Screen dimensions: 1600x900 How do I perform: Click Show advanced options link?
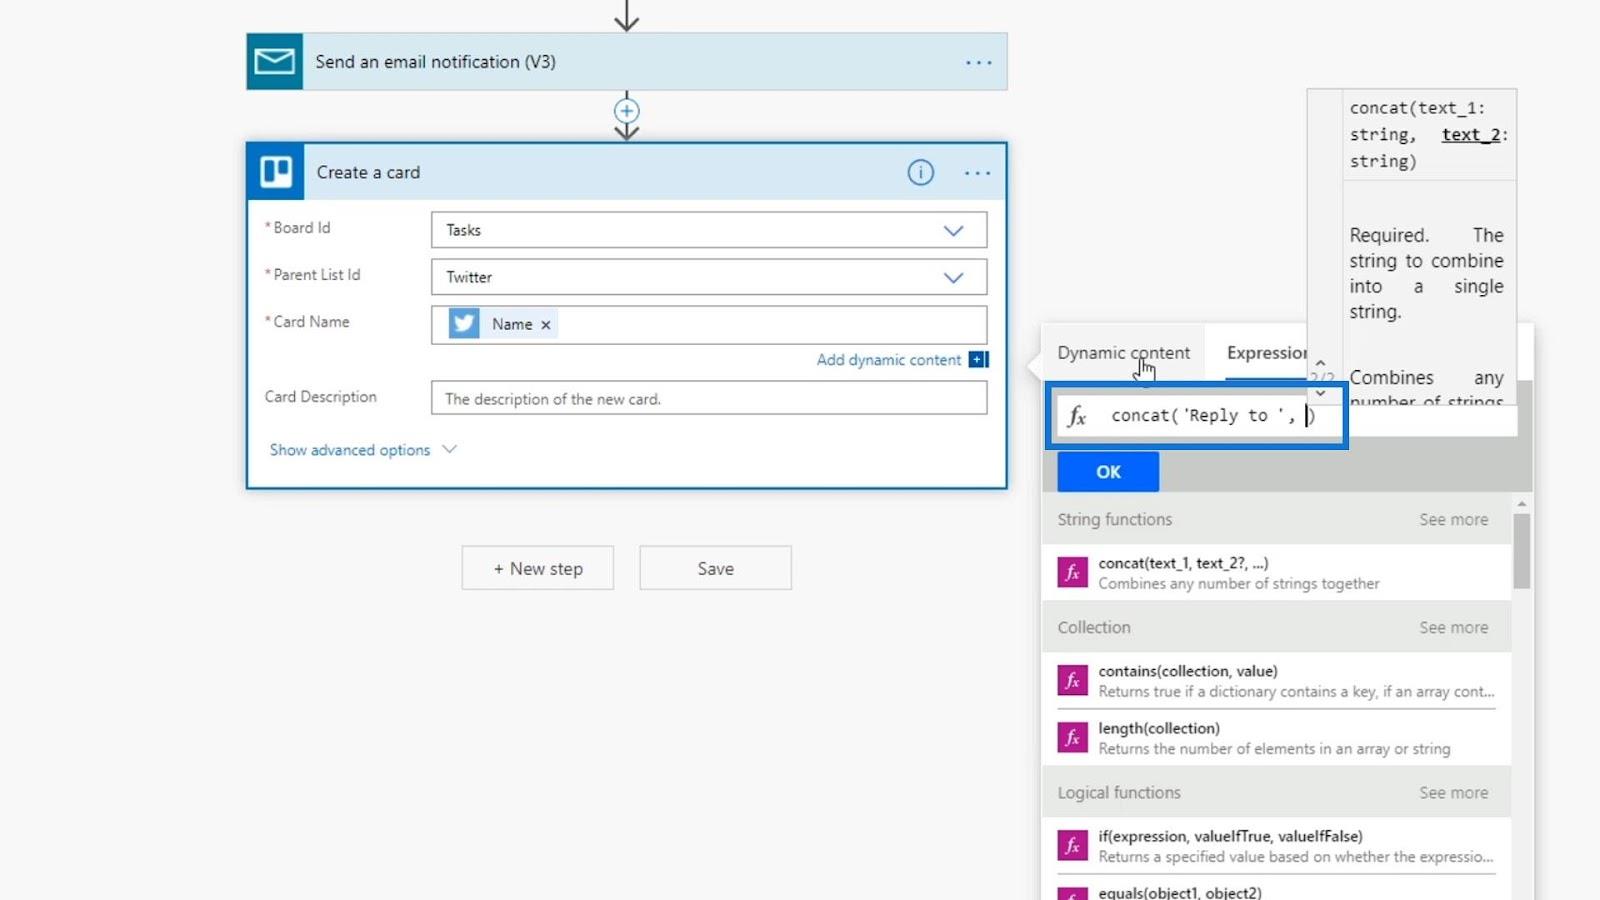click(349, 450)
